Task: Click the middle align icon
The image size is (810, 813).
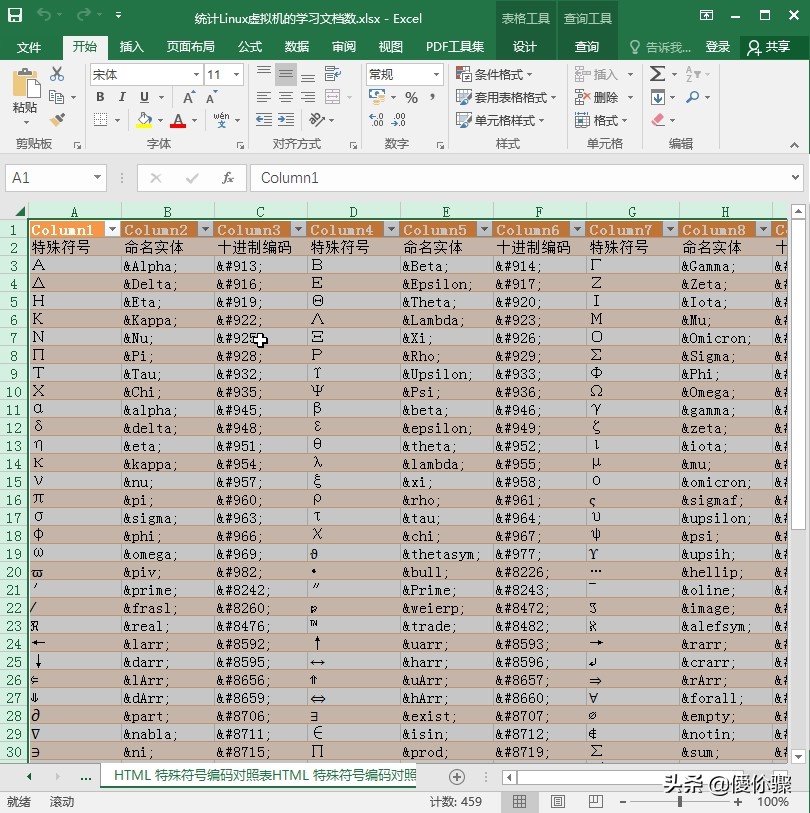Action: pyautogui.click(x=286, y=74)
